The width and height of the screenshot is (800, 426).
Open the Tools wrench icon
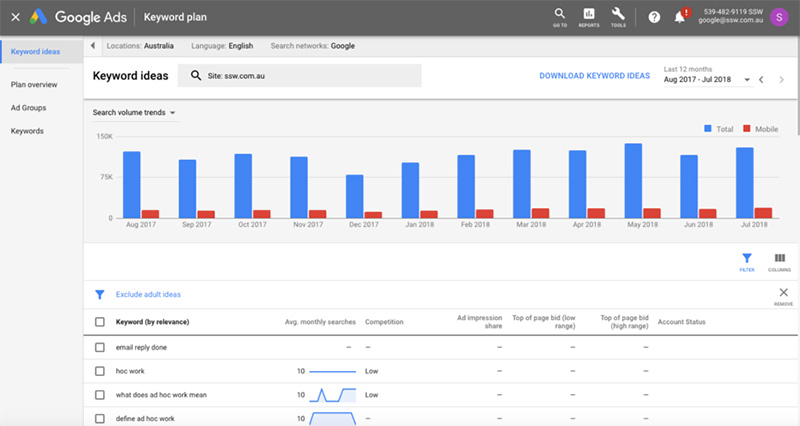point(618,15)
